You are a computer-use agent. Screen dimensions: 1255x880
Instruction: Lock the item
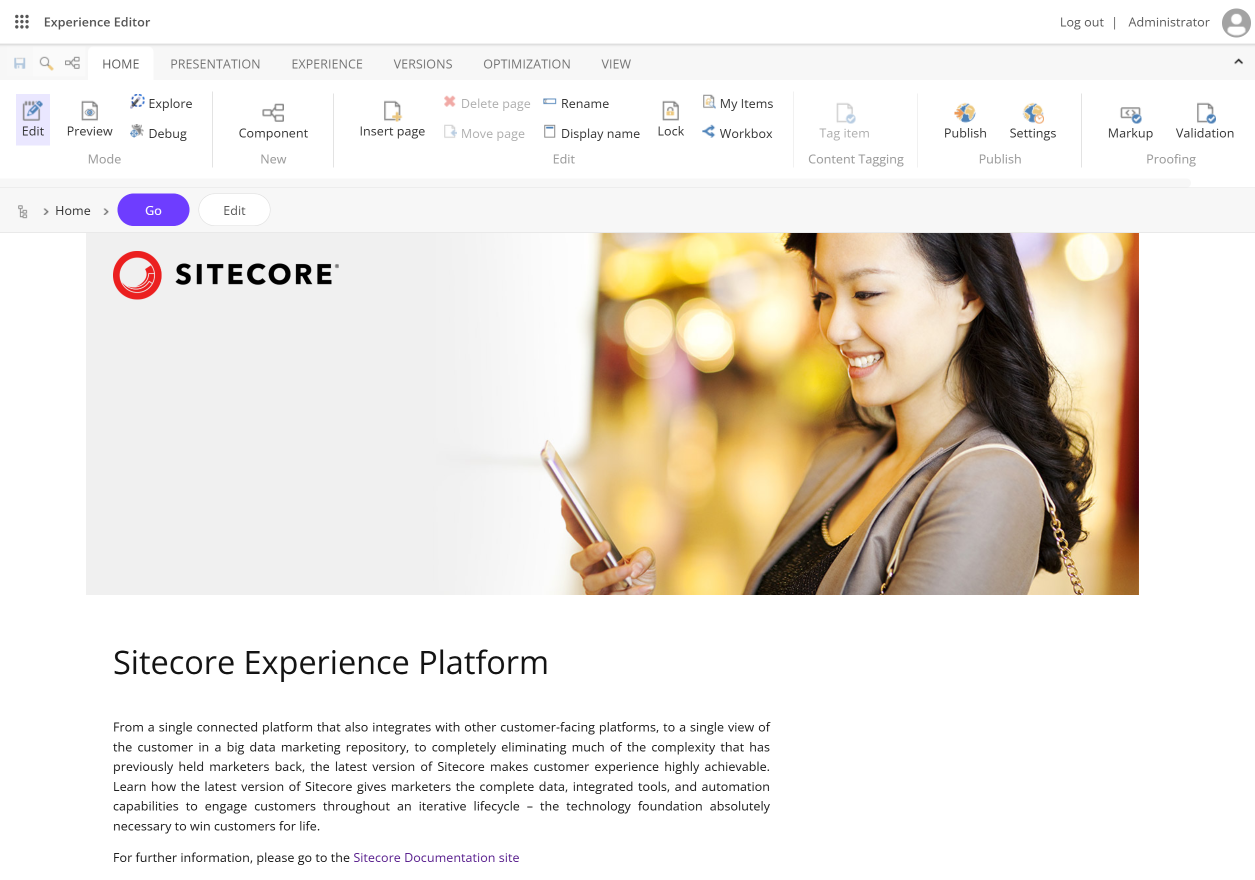click(671, 120)
